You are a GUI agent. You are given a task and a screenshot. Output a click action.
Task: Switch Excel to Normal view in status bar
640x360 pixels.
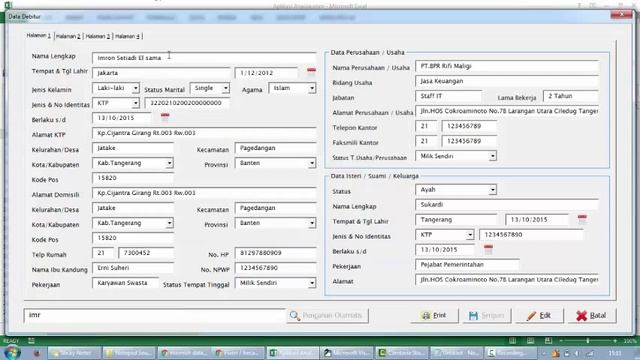coord(513,341)
